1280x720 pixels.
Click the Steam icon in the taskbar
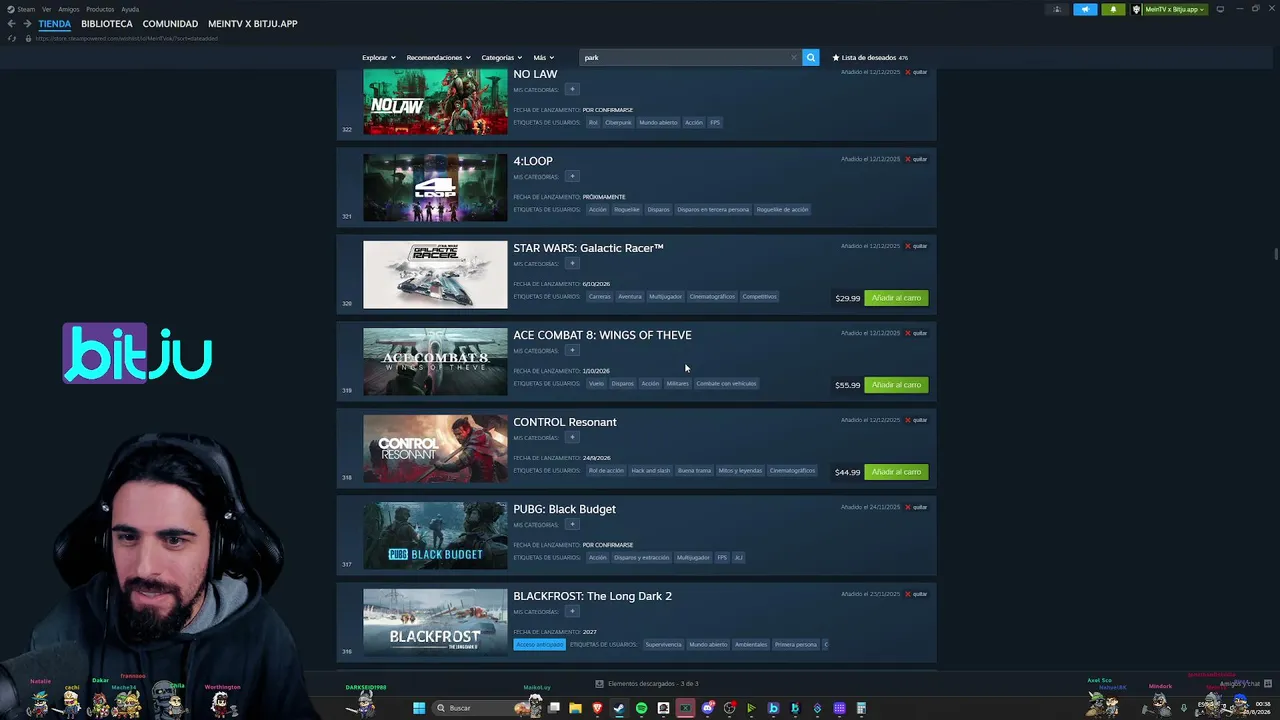click(x=619, y=708)
